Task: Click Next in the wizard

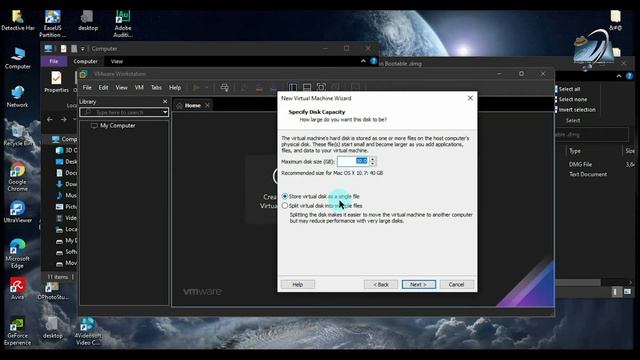Action: (418, 284)
